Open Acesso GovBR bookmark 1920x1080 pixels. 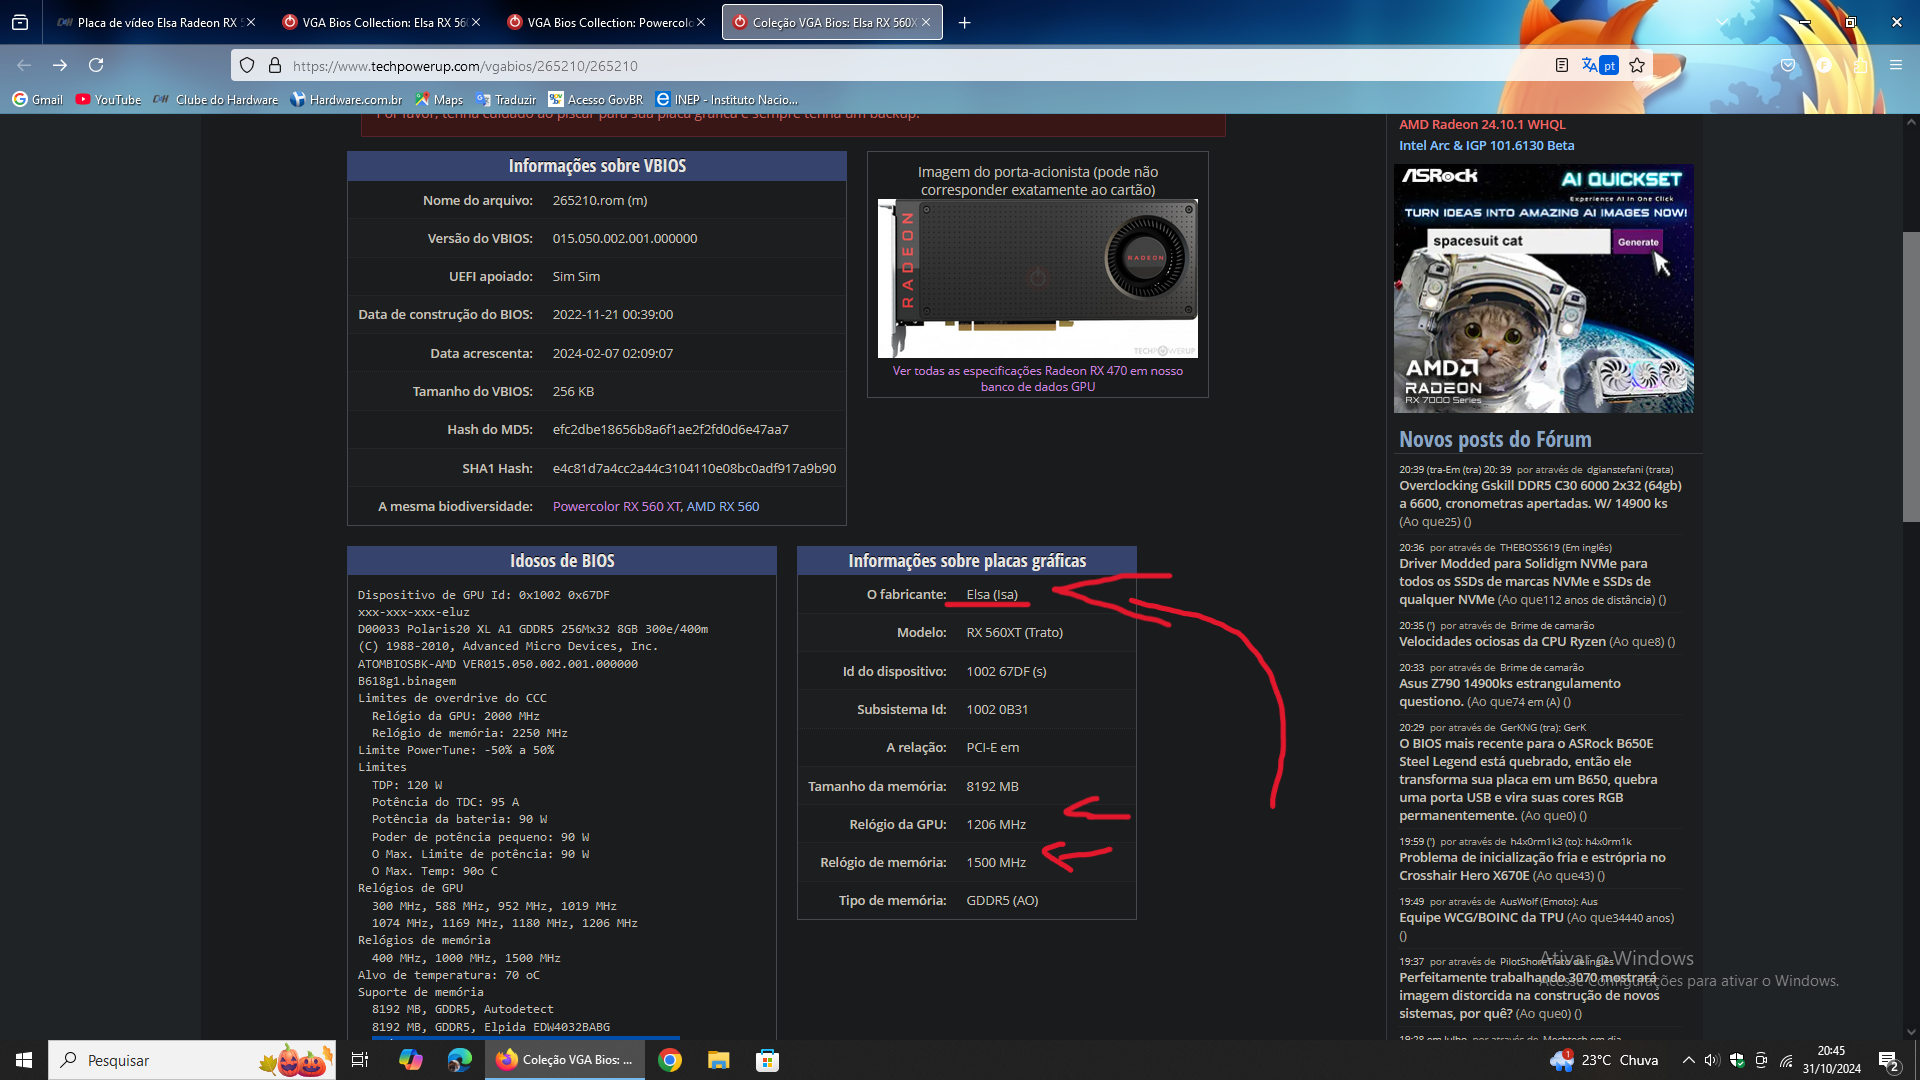coord(596,99)
